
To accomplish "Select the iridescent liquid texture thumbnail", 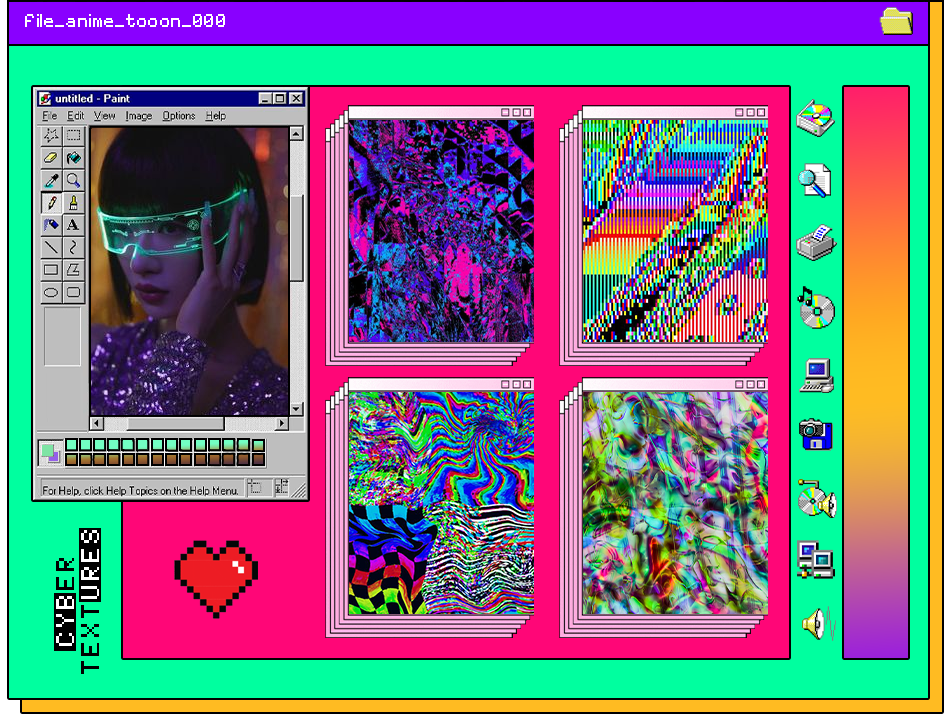I will [675, 503].
